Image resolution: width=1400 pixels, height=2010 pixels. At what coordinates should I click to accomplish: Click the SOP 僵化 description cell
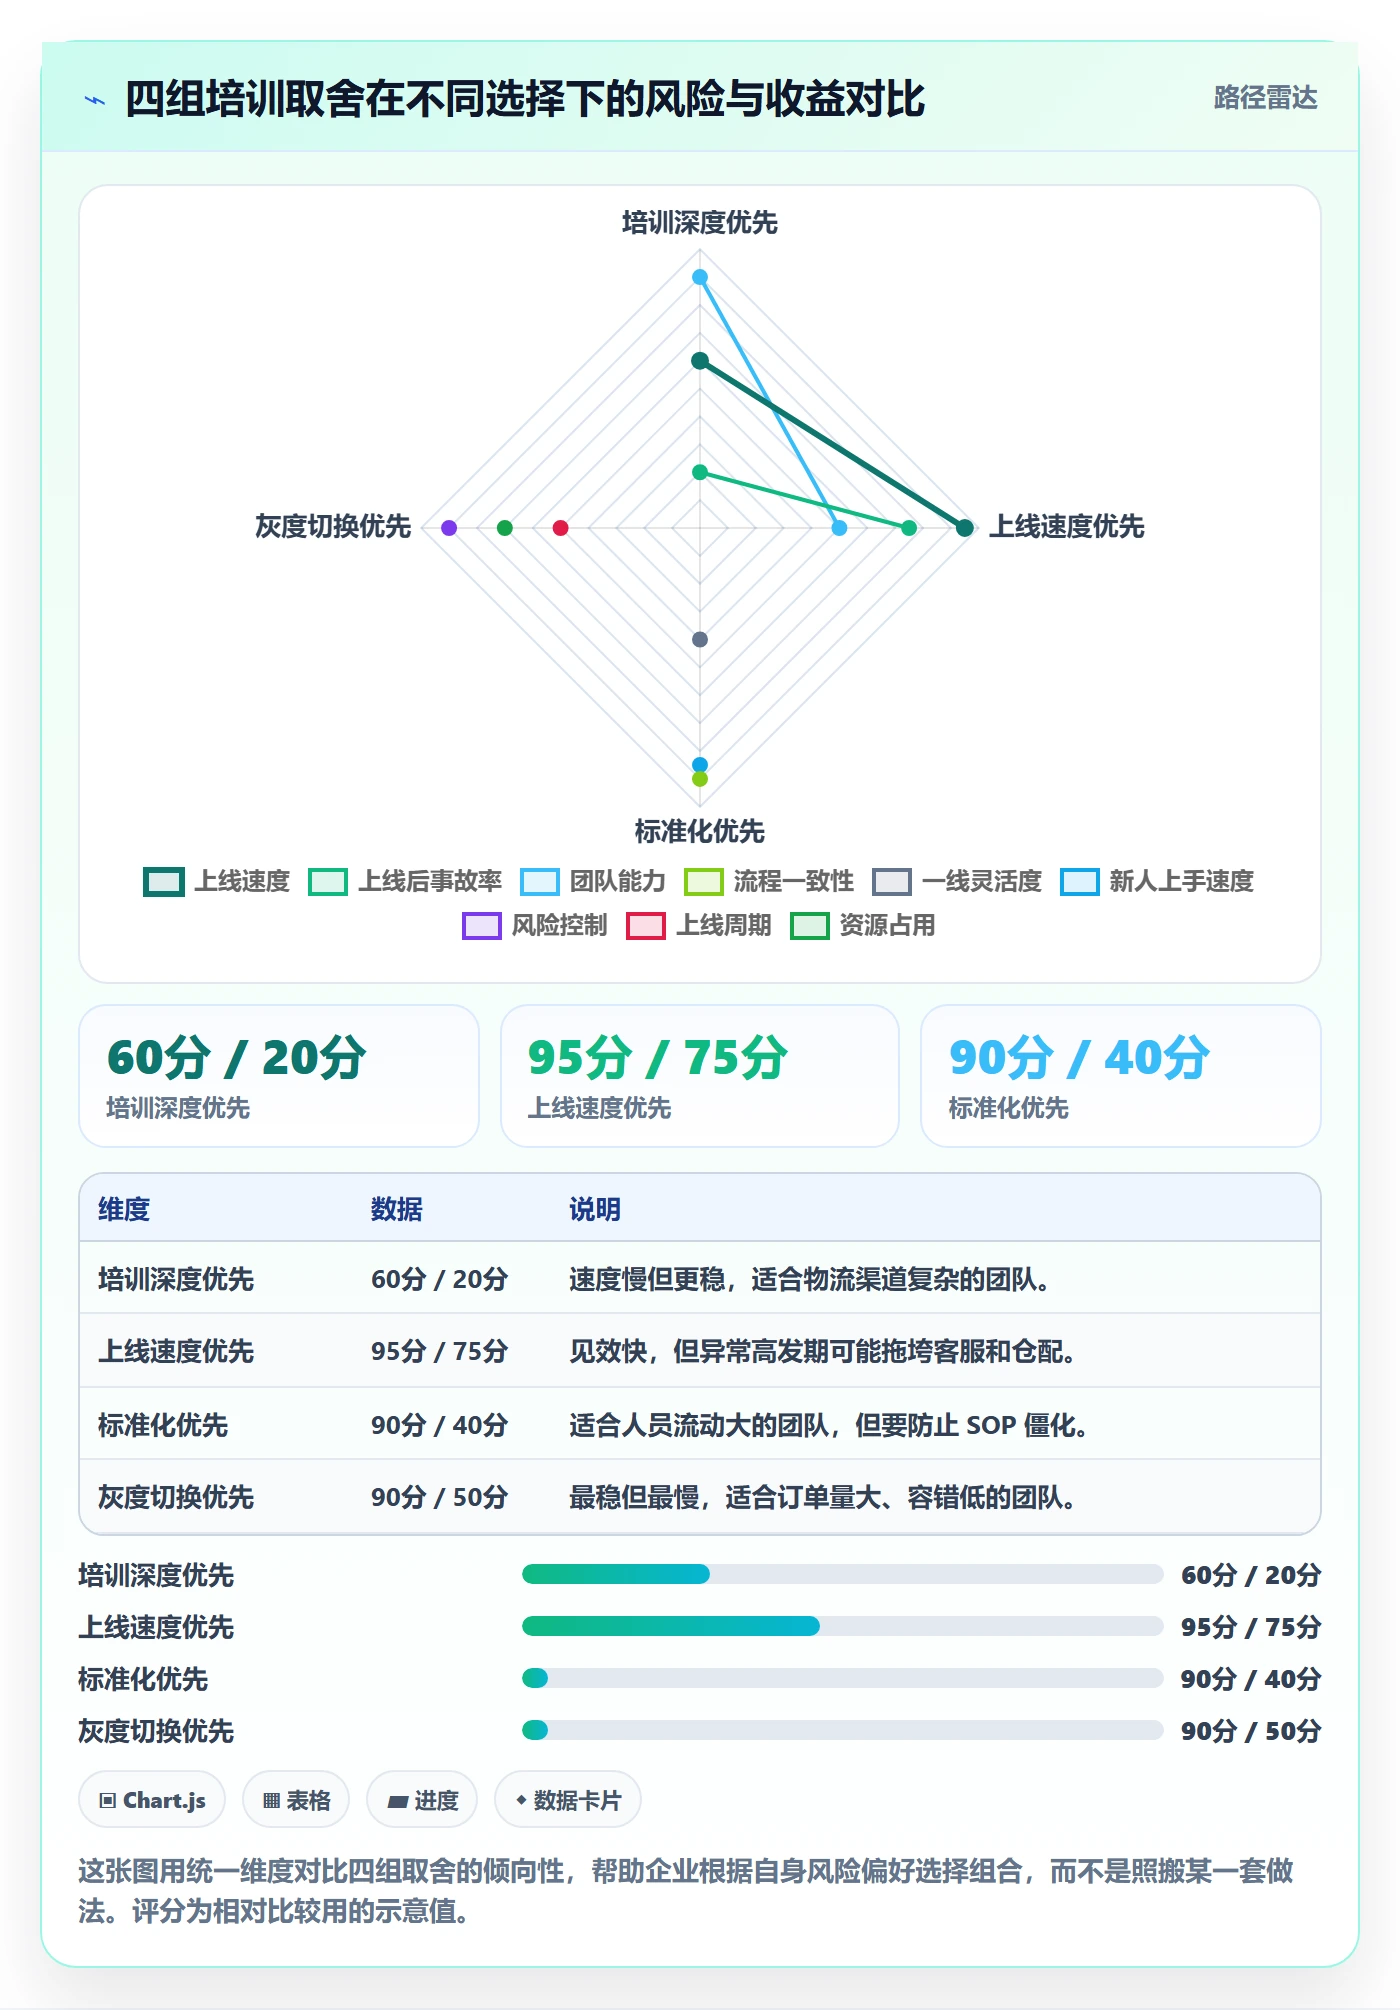829,1425
